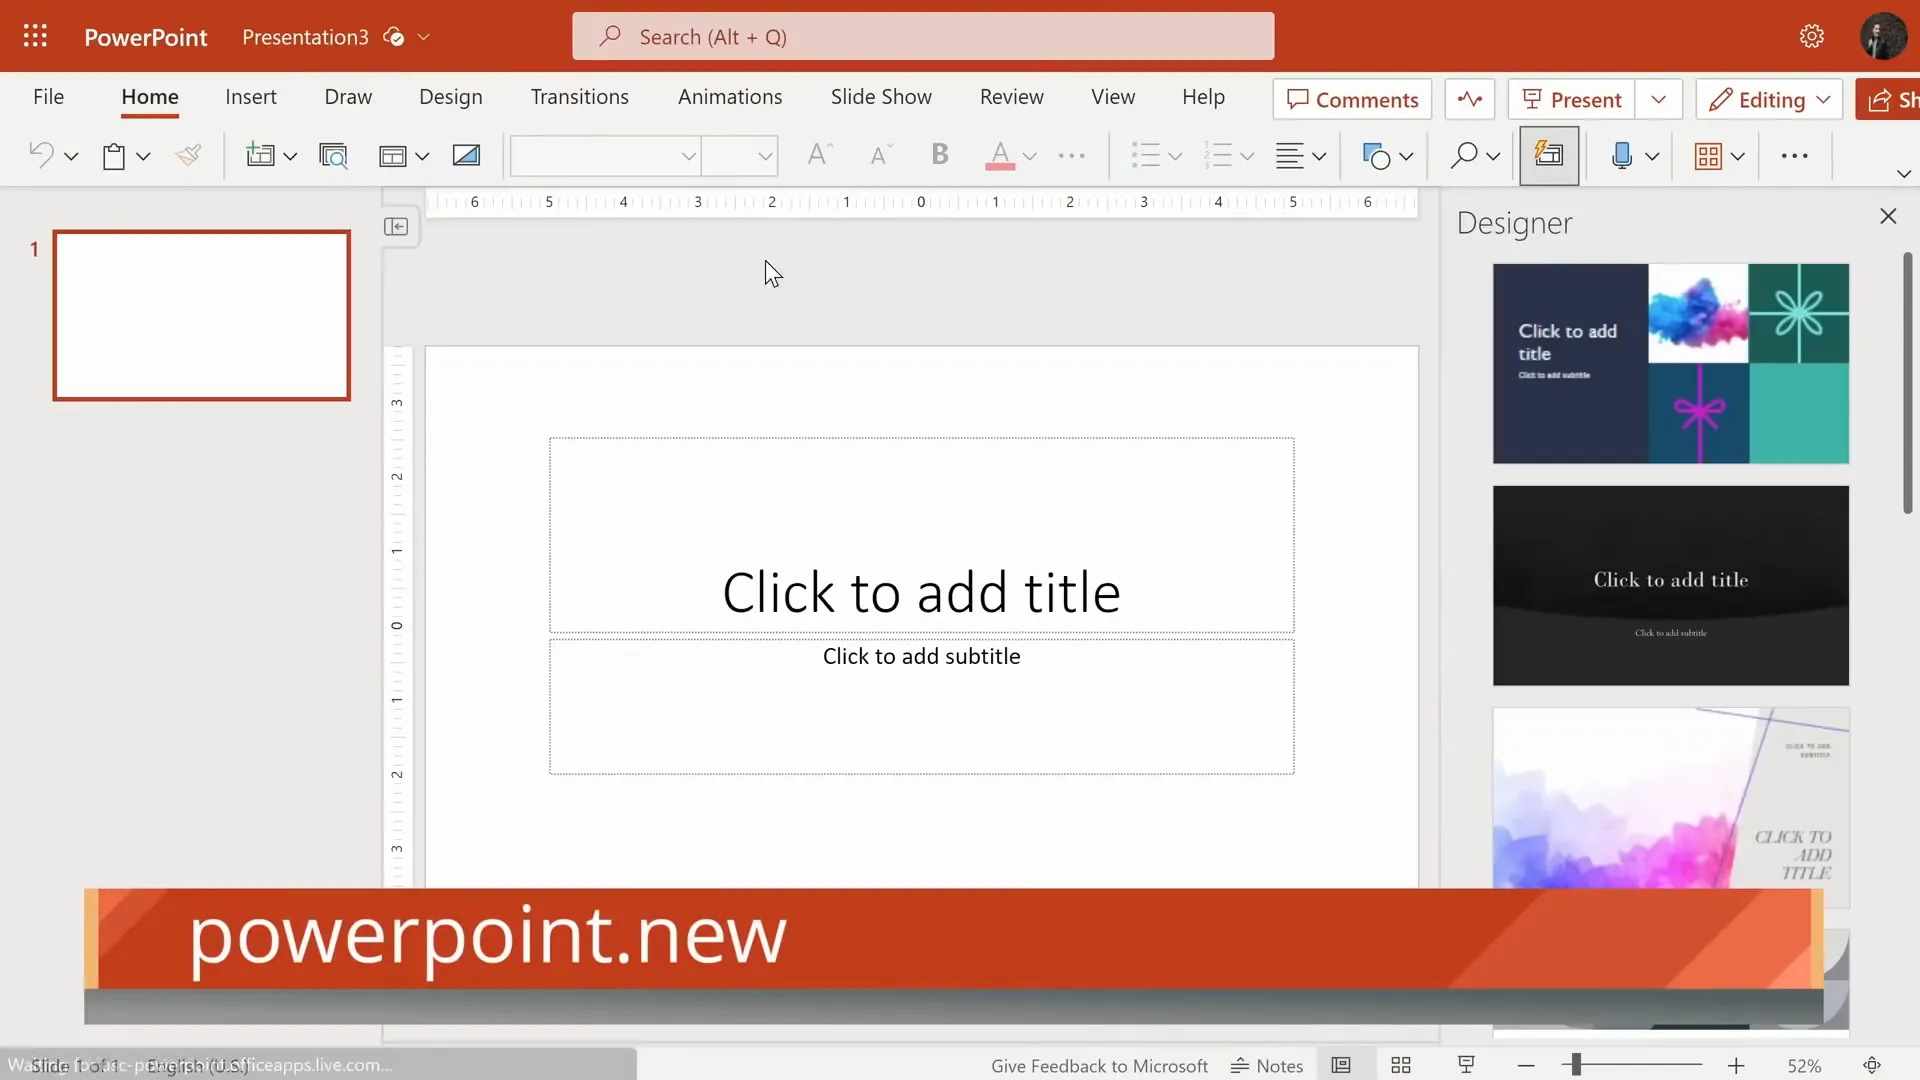Open the Editing mode dropdown
The width and height of the screenshot is (1920, 1080).
click(1769, 99)
